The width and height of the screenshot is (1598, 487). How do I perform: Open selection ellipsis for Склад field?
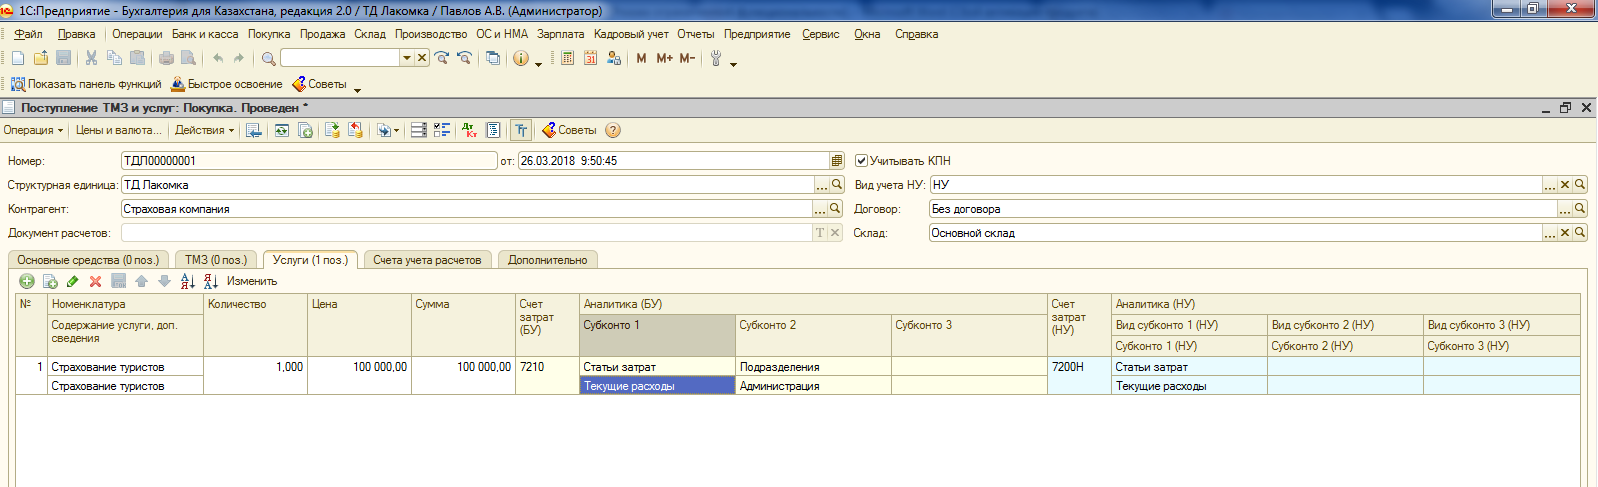click(1550, 233)
